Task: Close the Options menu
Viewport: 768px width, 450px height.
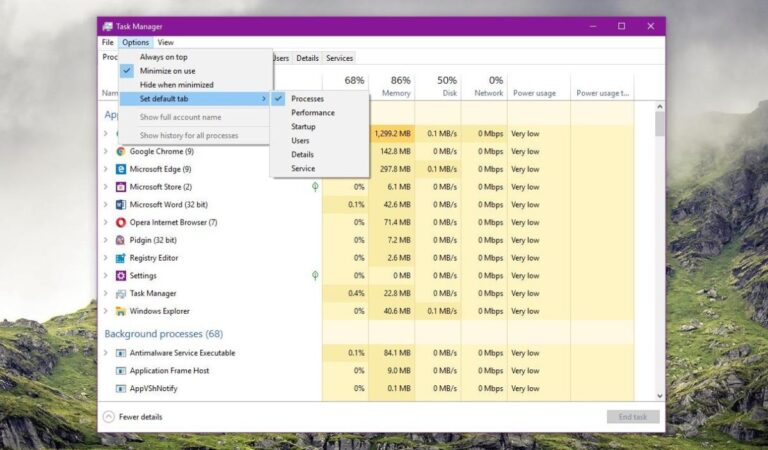Action: coord(136,43)
